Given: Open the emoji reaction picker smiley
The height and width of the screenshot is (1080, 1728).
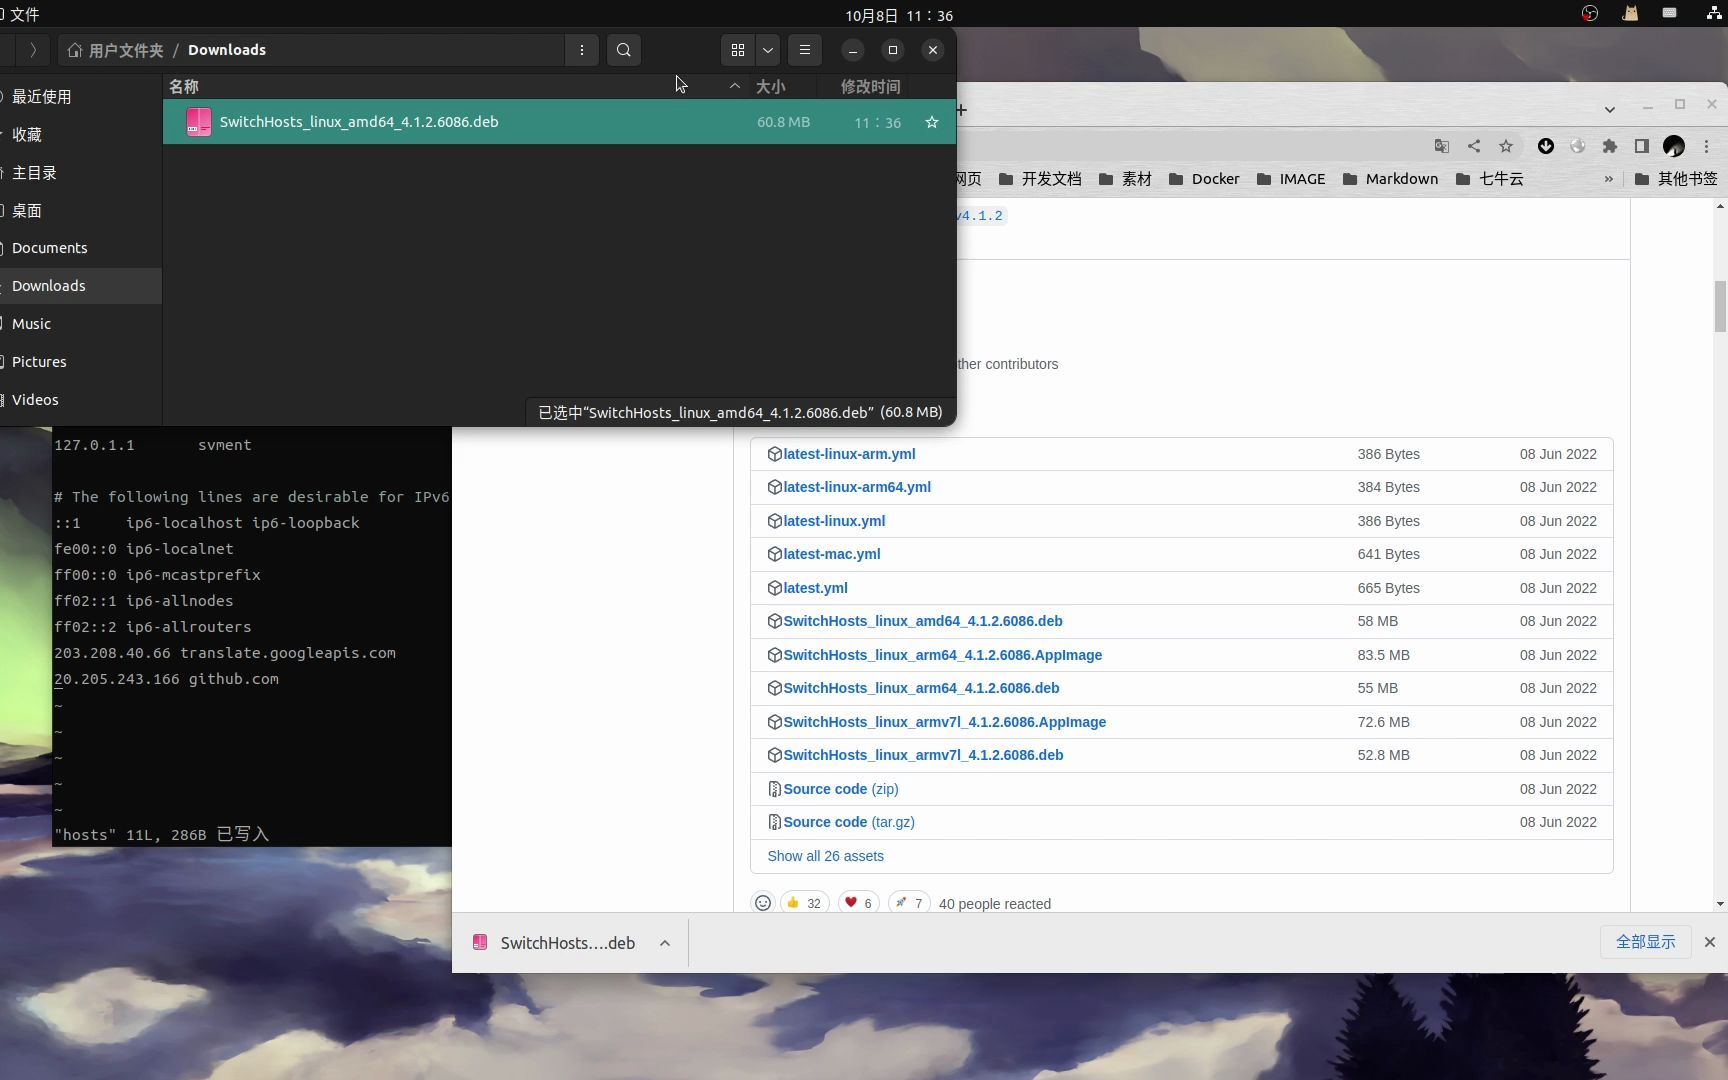Looking at the screenshot, I should click(763, 903).
